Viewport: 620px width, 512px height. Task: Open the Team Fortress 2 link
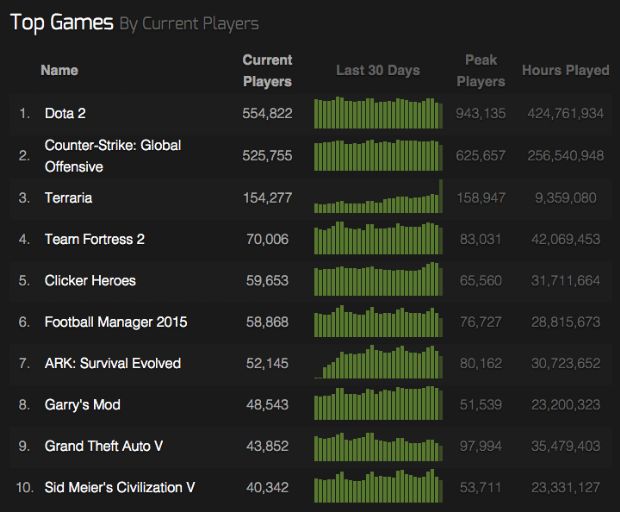coord(95,239)
